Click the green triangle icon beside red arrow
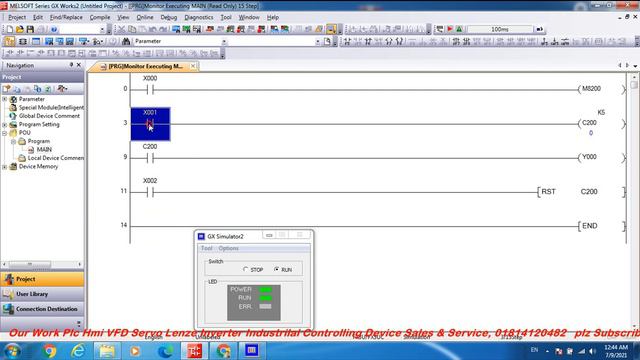This screenshot has height=360, width=640. click(459, 29)
